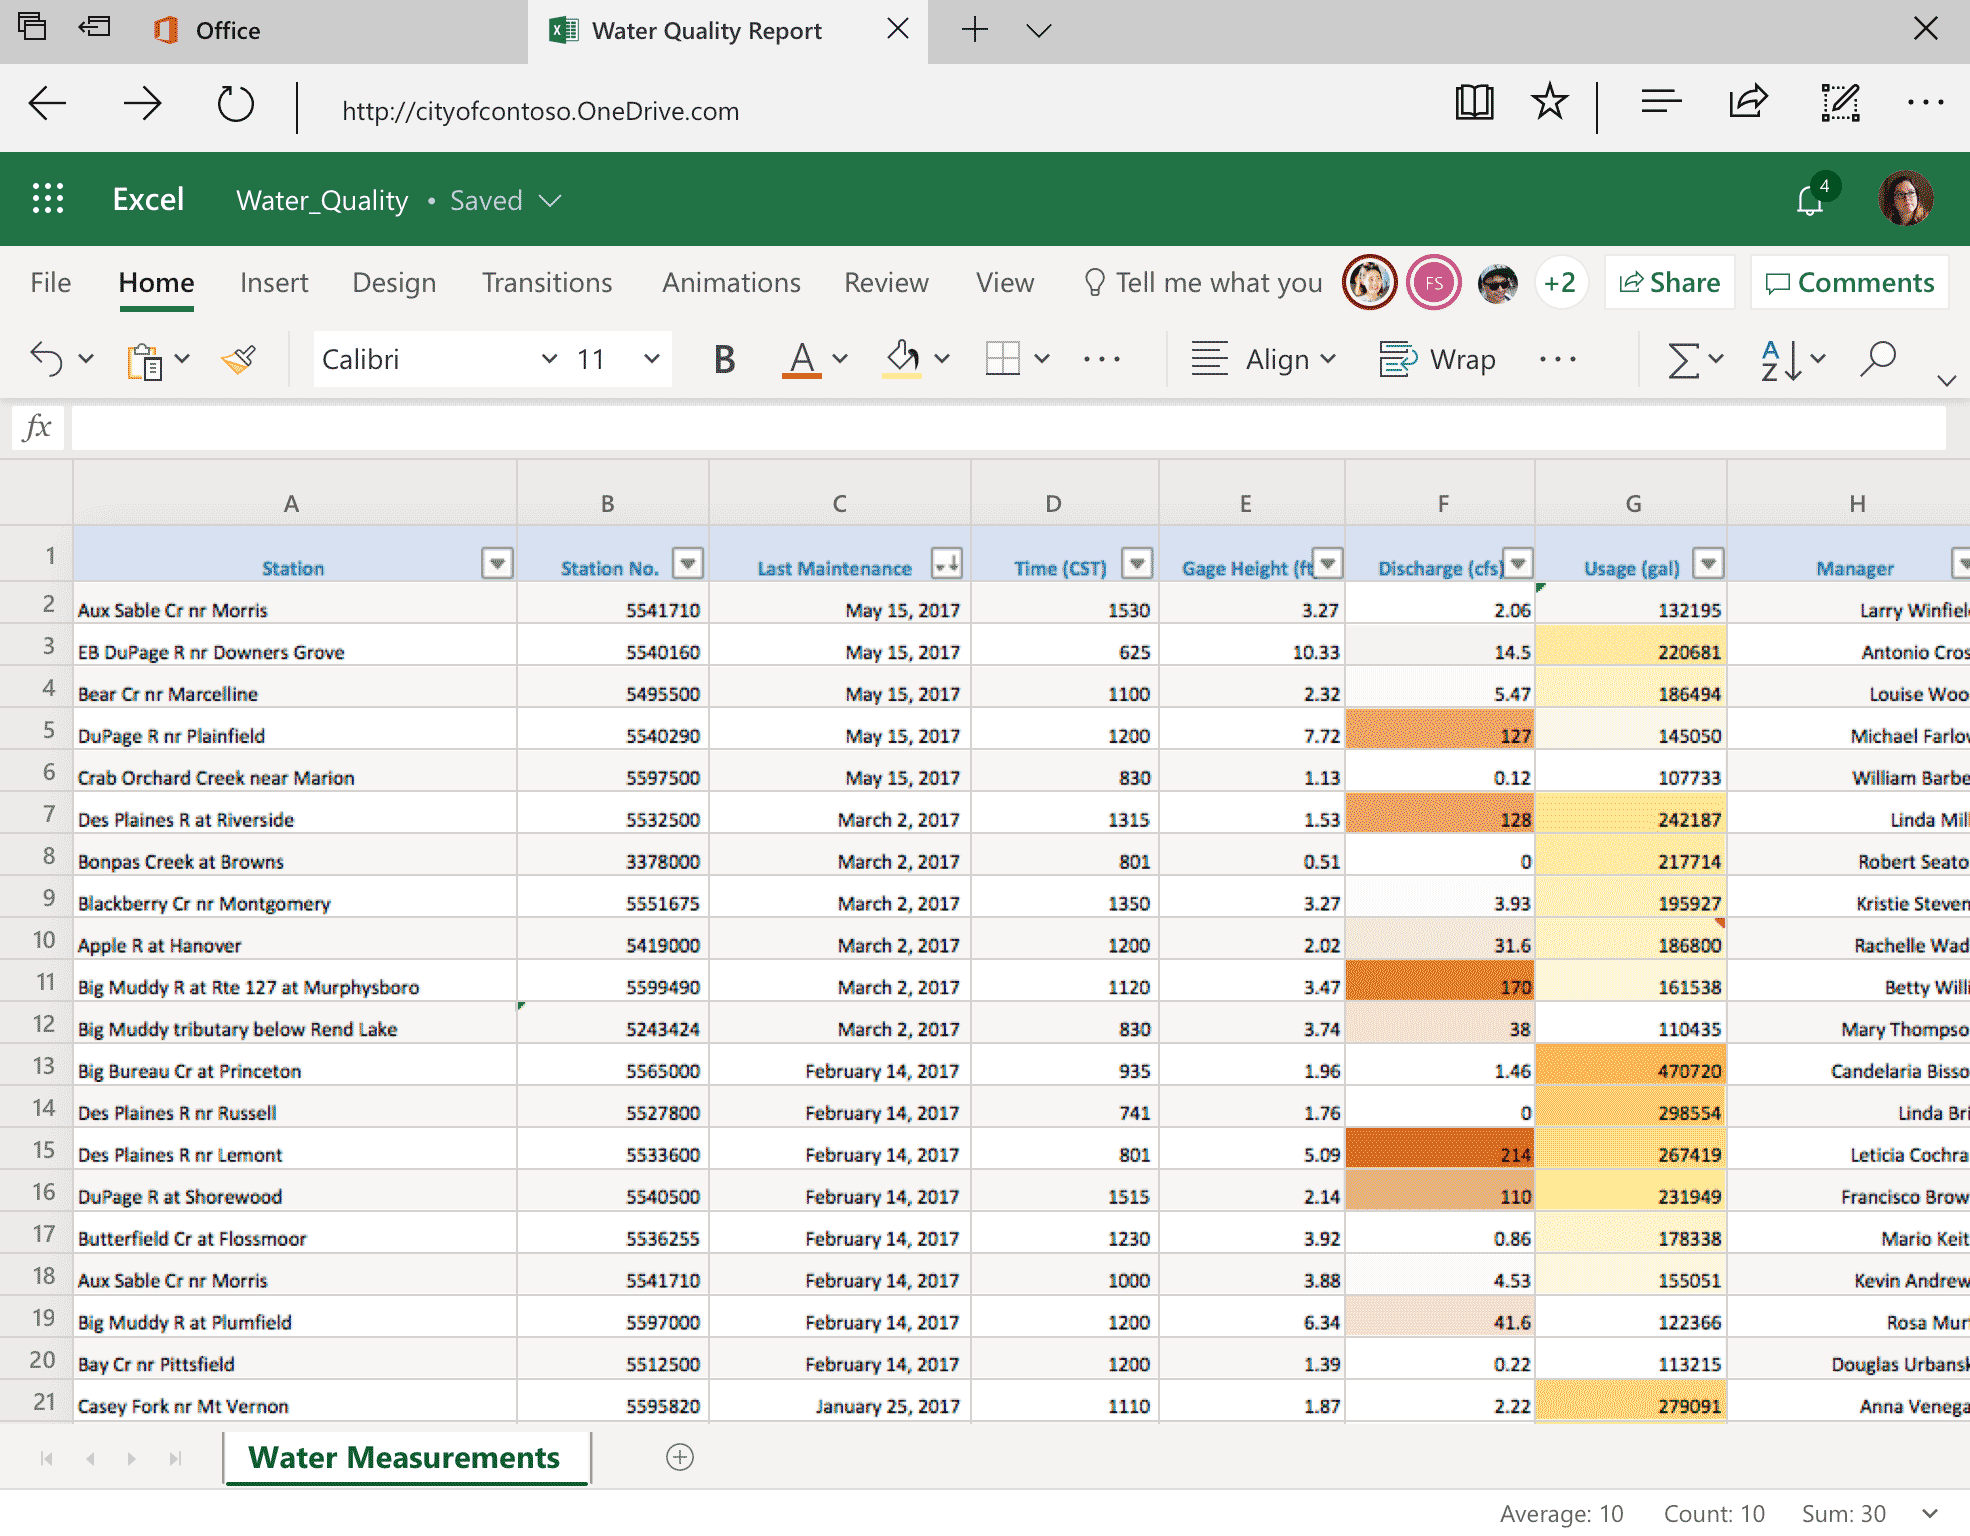Add a new sheet with plus button
1970x1536 pixels.
[x=680, y=1457]
